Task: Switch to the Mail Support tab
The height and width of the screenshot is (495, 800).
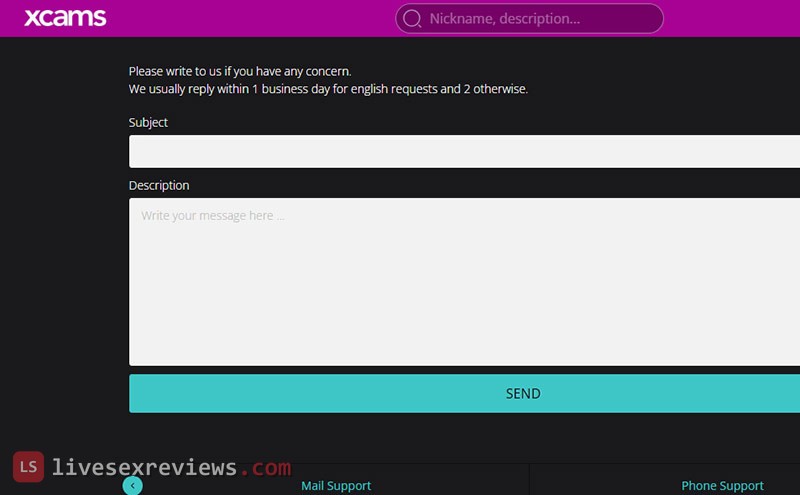Action: click(336, 485)
